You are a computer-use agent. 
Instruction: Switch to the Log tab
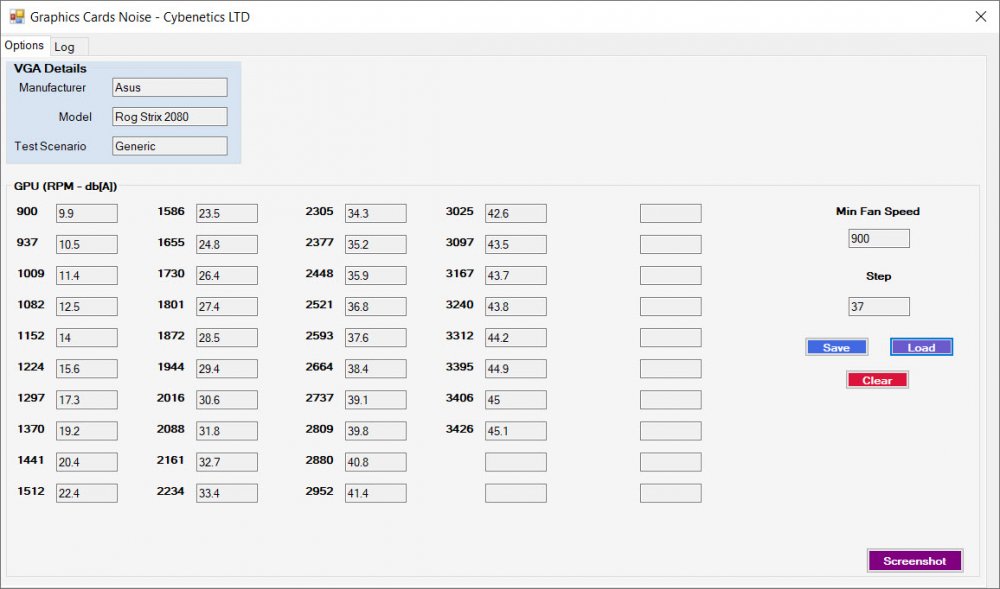65,47
